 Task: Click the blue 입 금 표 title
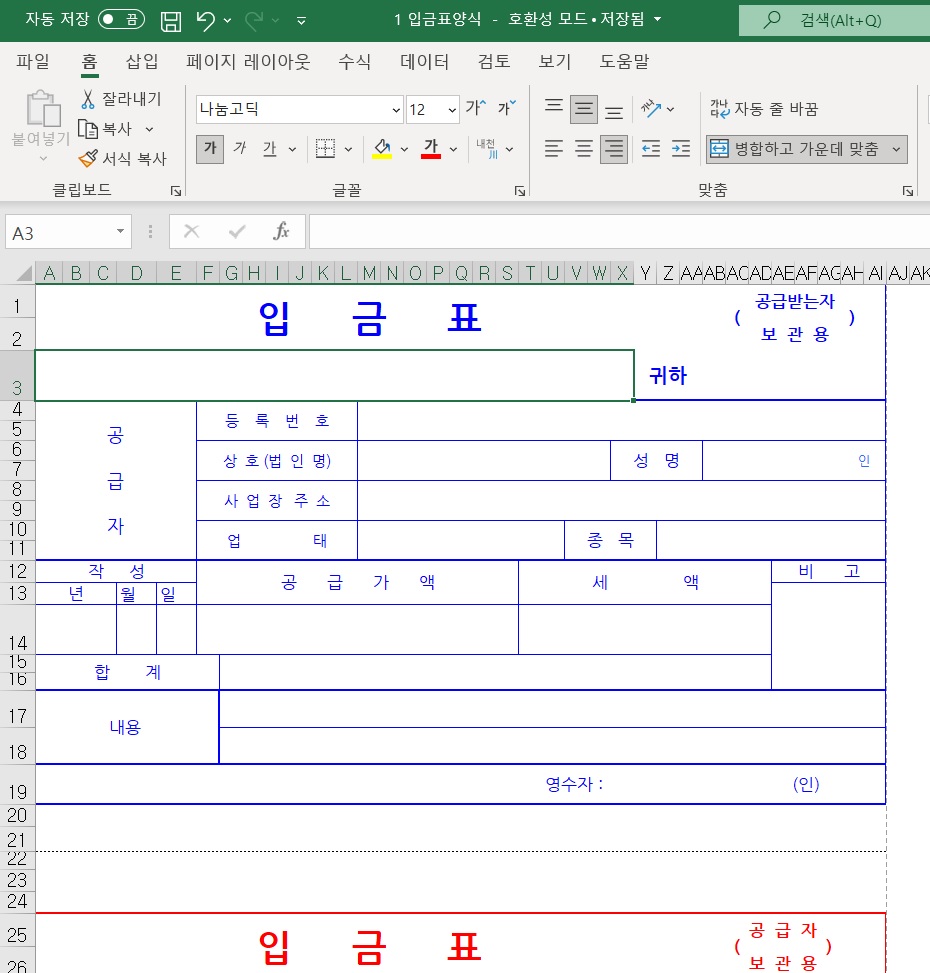tap(370, 318)
